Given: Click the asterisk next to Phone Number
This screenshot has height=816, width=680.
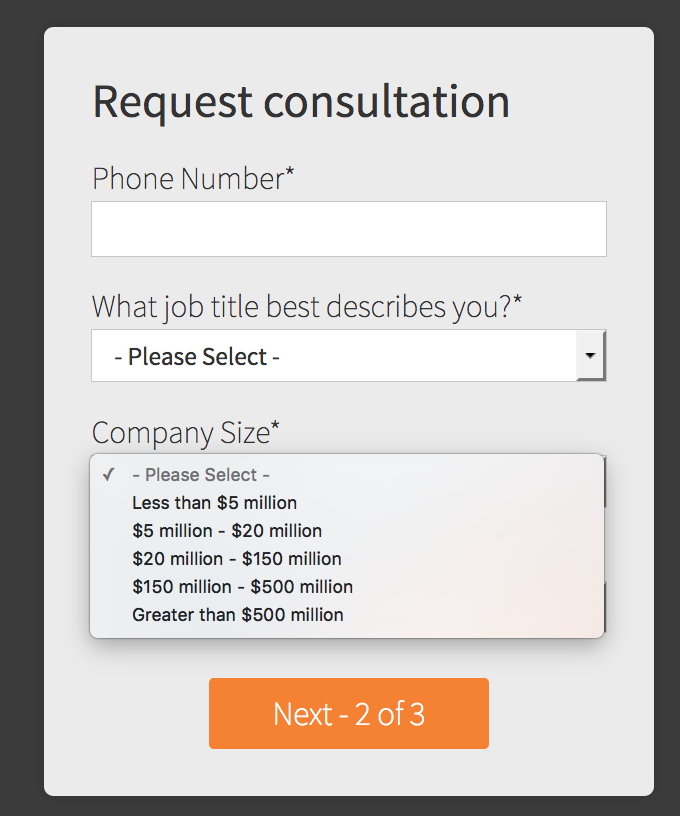Looking at the screenshot, I should coord(290,173).
